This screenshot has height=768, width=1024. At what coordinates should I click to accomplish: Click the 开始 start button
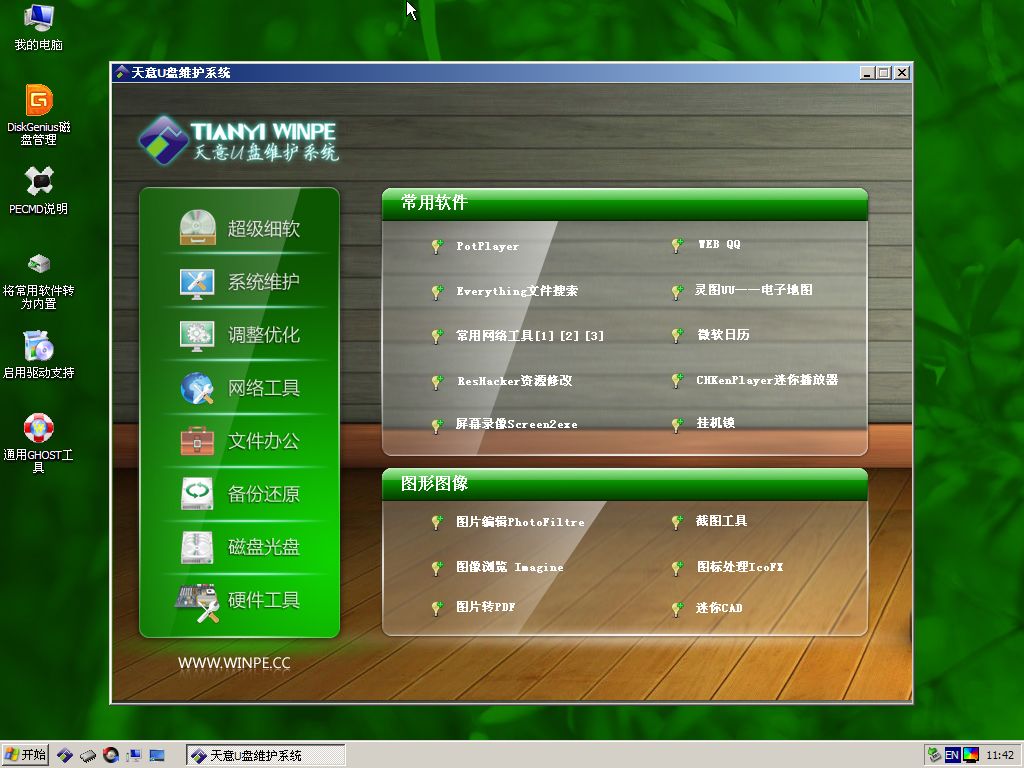pyautogui.click(x=25, y=756)
